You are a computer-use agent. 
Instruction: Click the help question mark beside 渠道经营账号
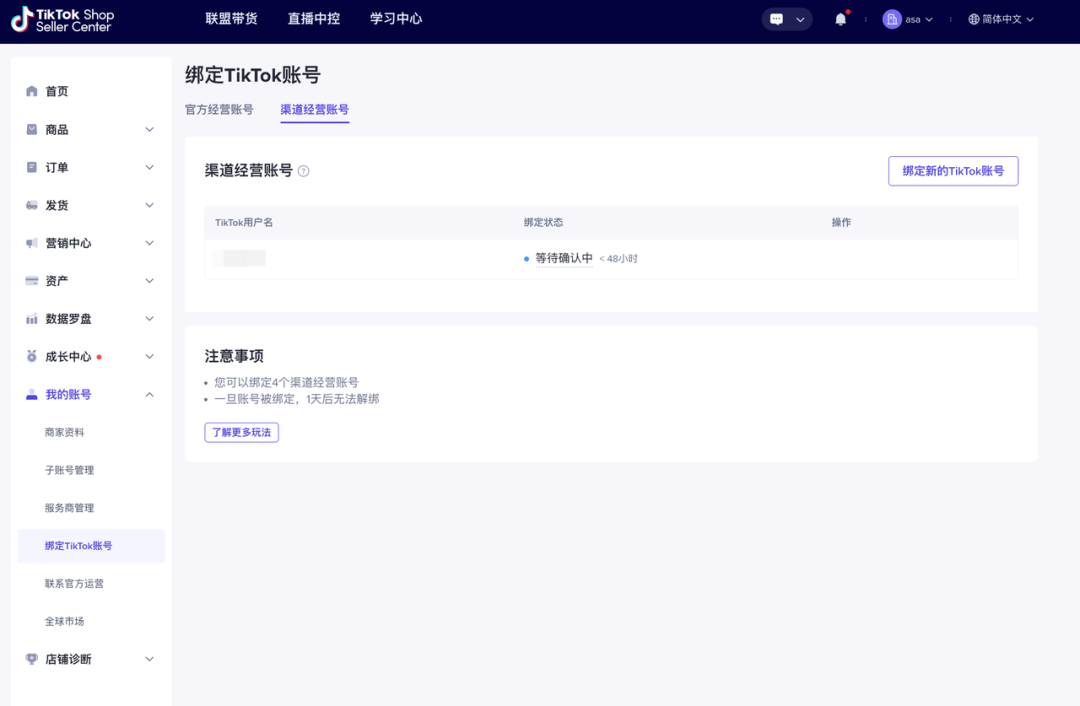302,171
